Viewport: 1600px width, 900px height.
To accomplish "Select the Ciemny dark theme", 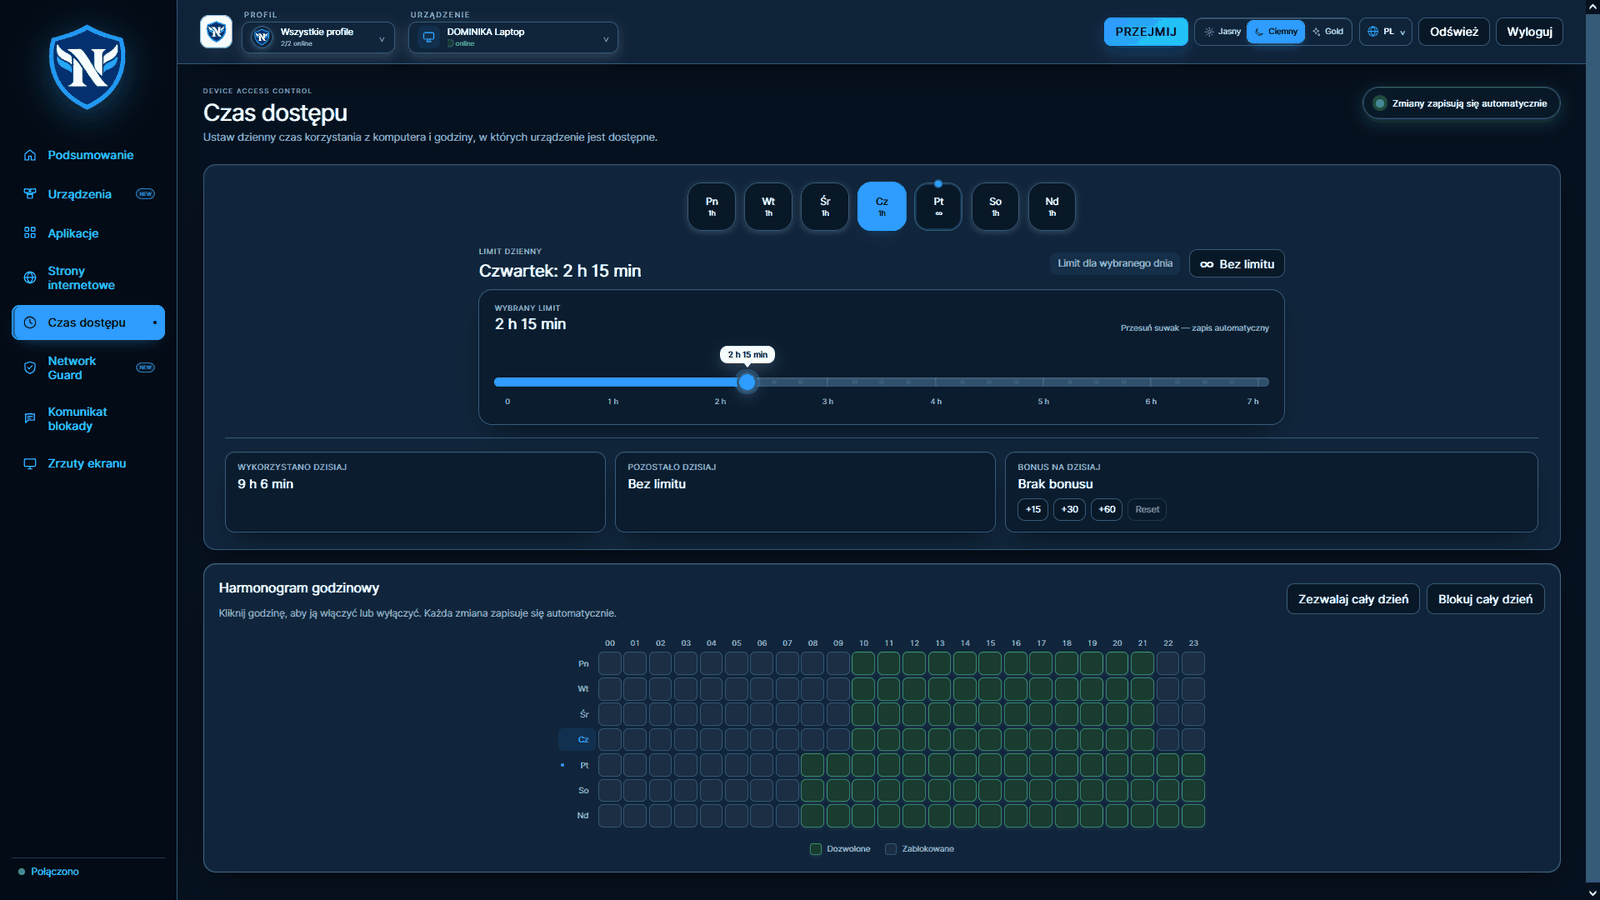I will pos(1276,32).
